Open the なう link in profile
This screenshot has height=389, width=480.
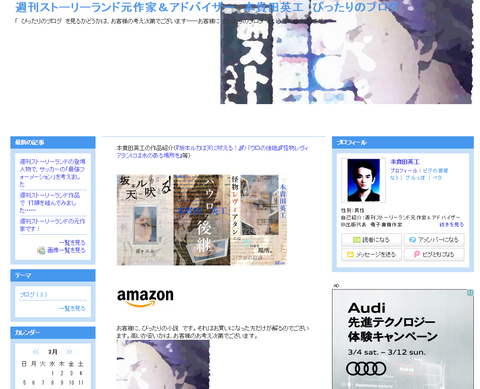click(x=395, y=178)
